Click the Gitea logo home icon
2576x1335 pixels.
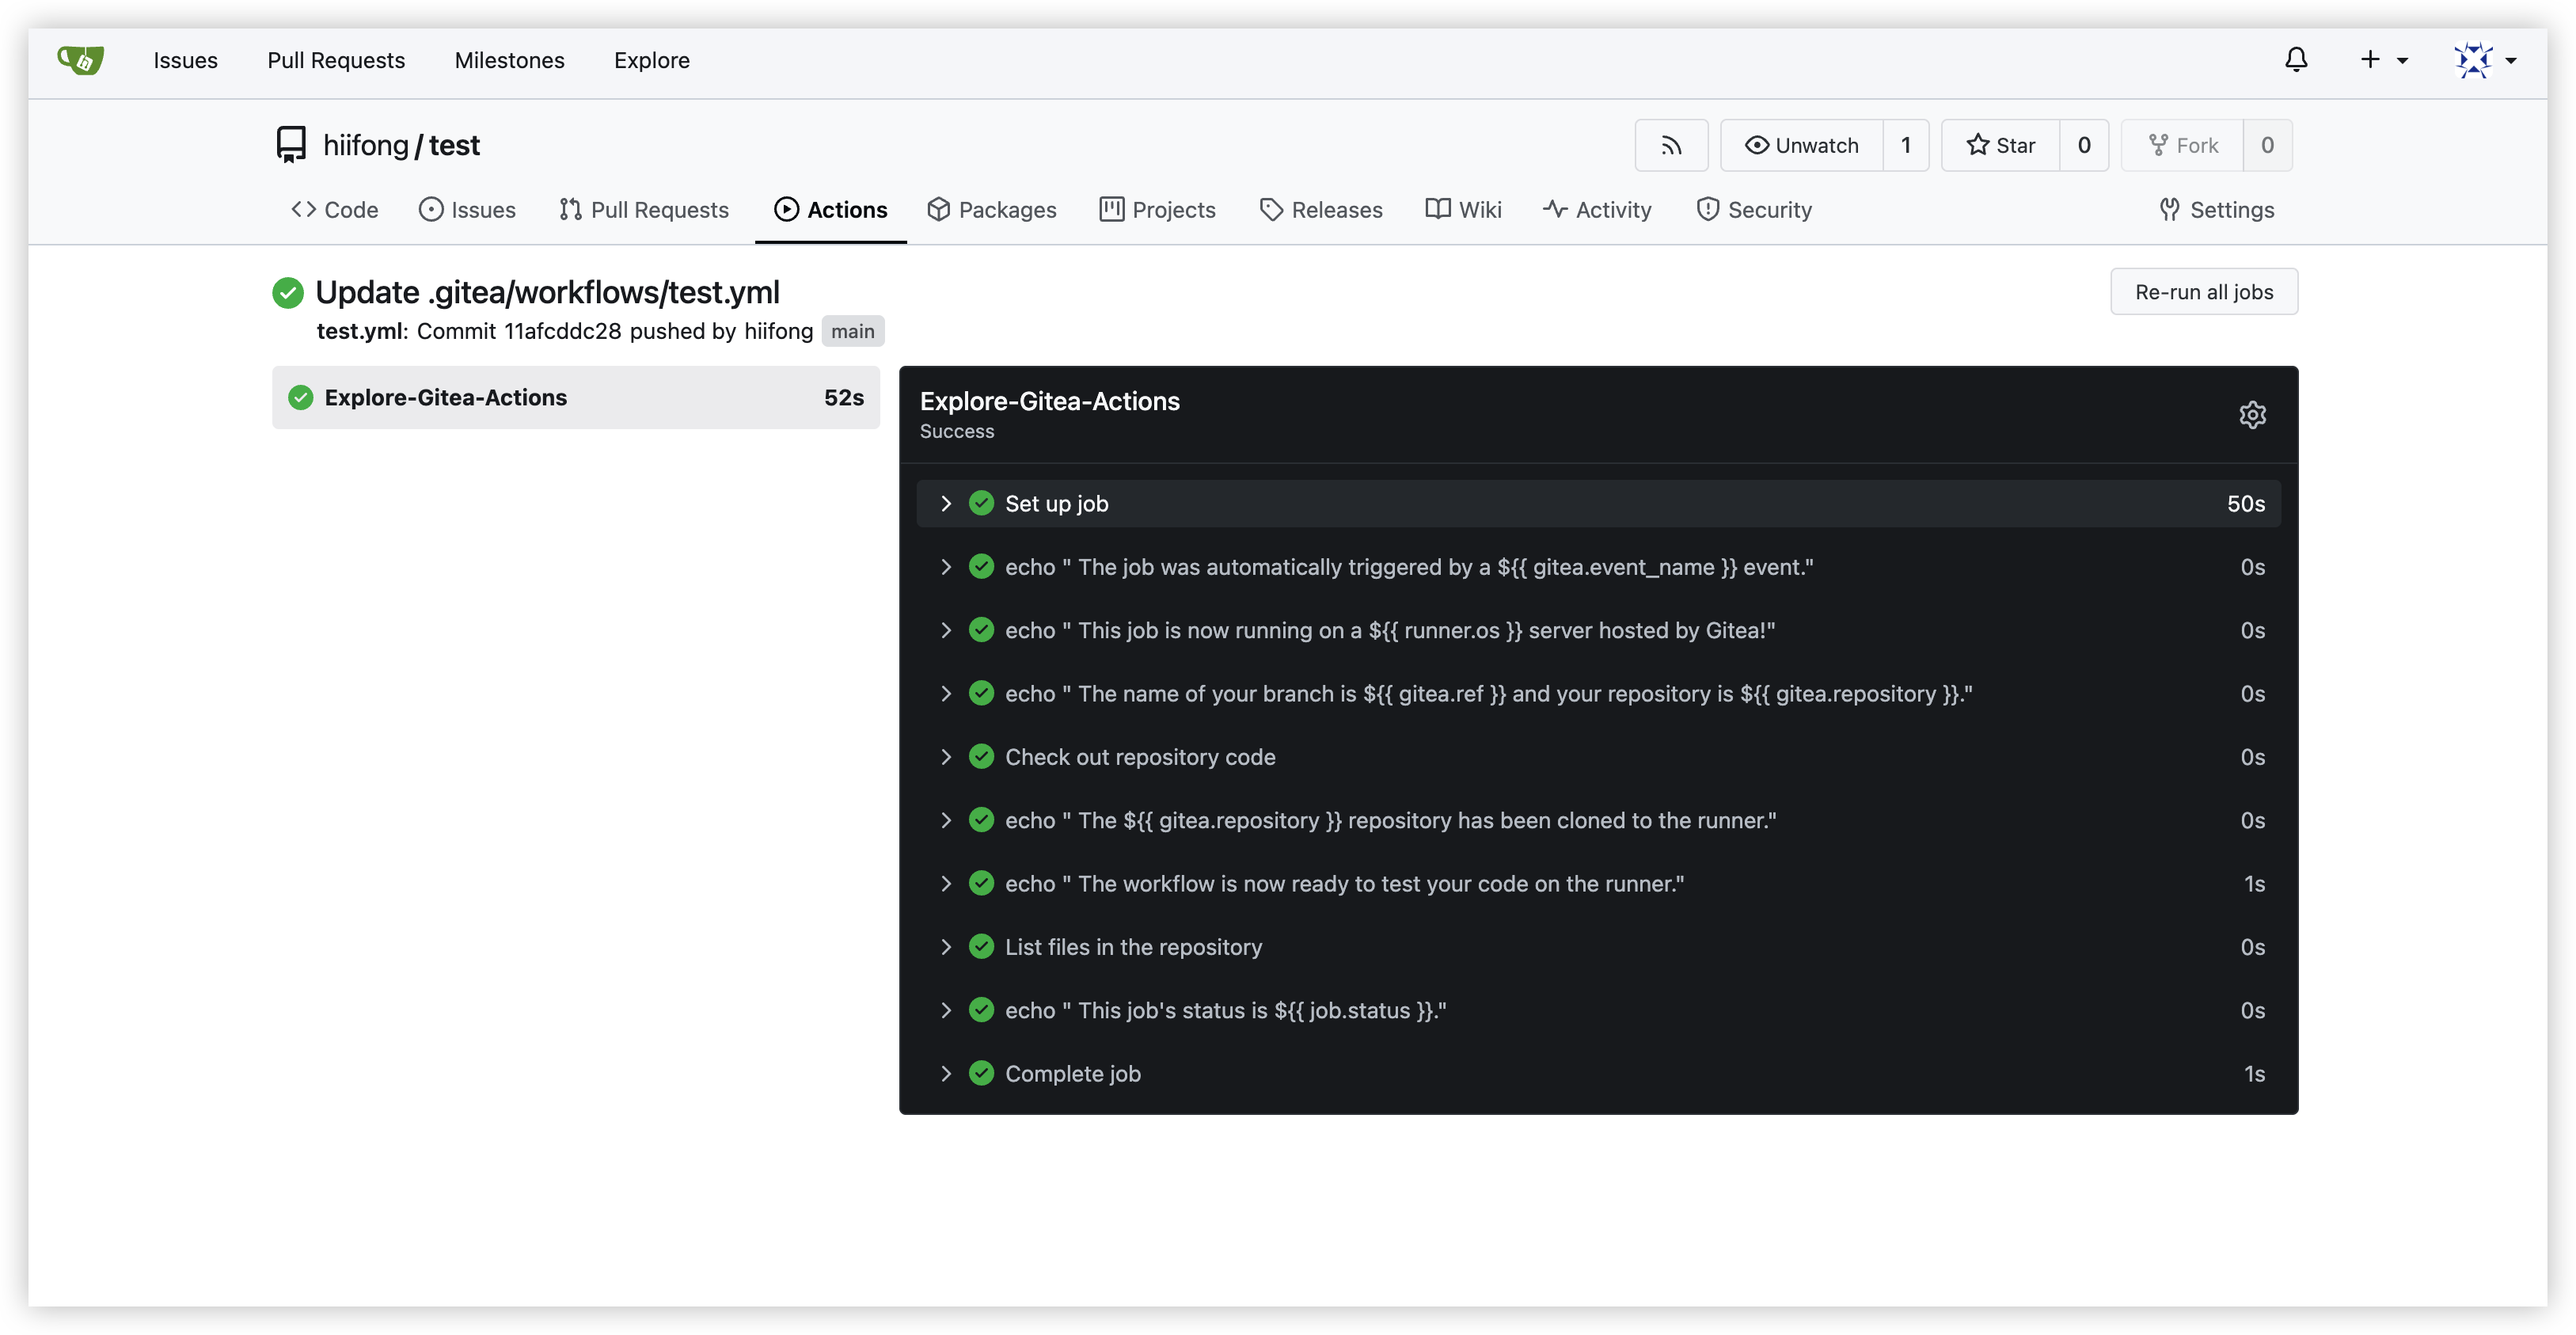(80, 60)
